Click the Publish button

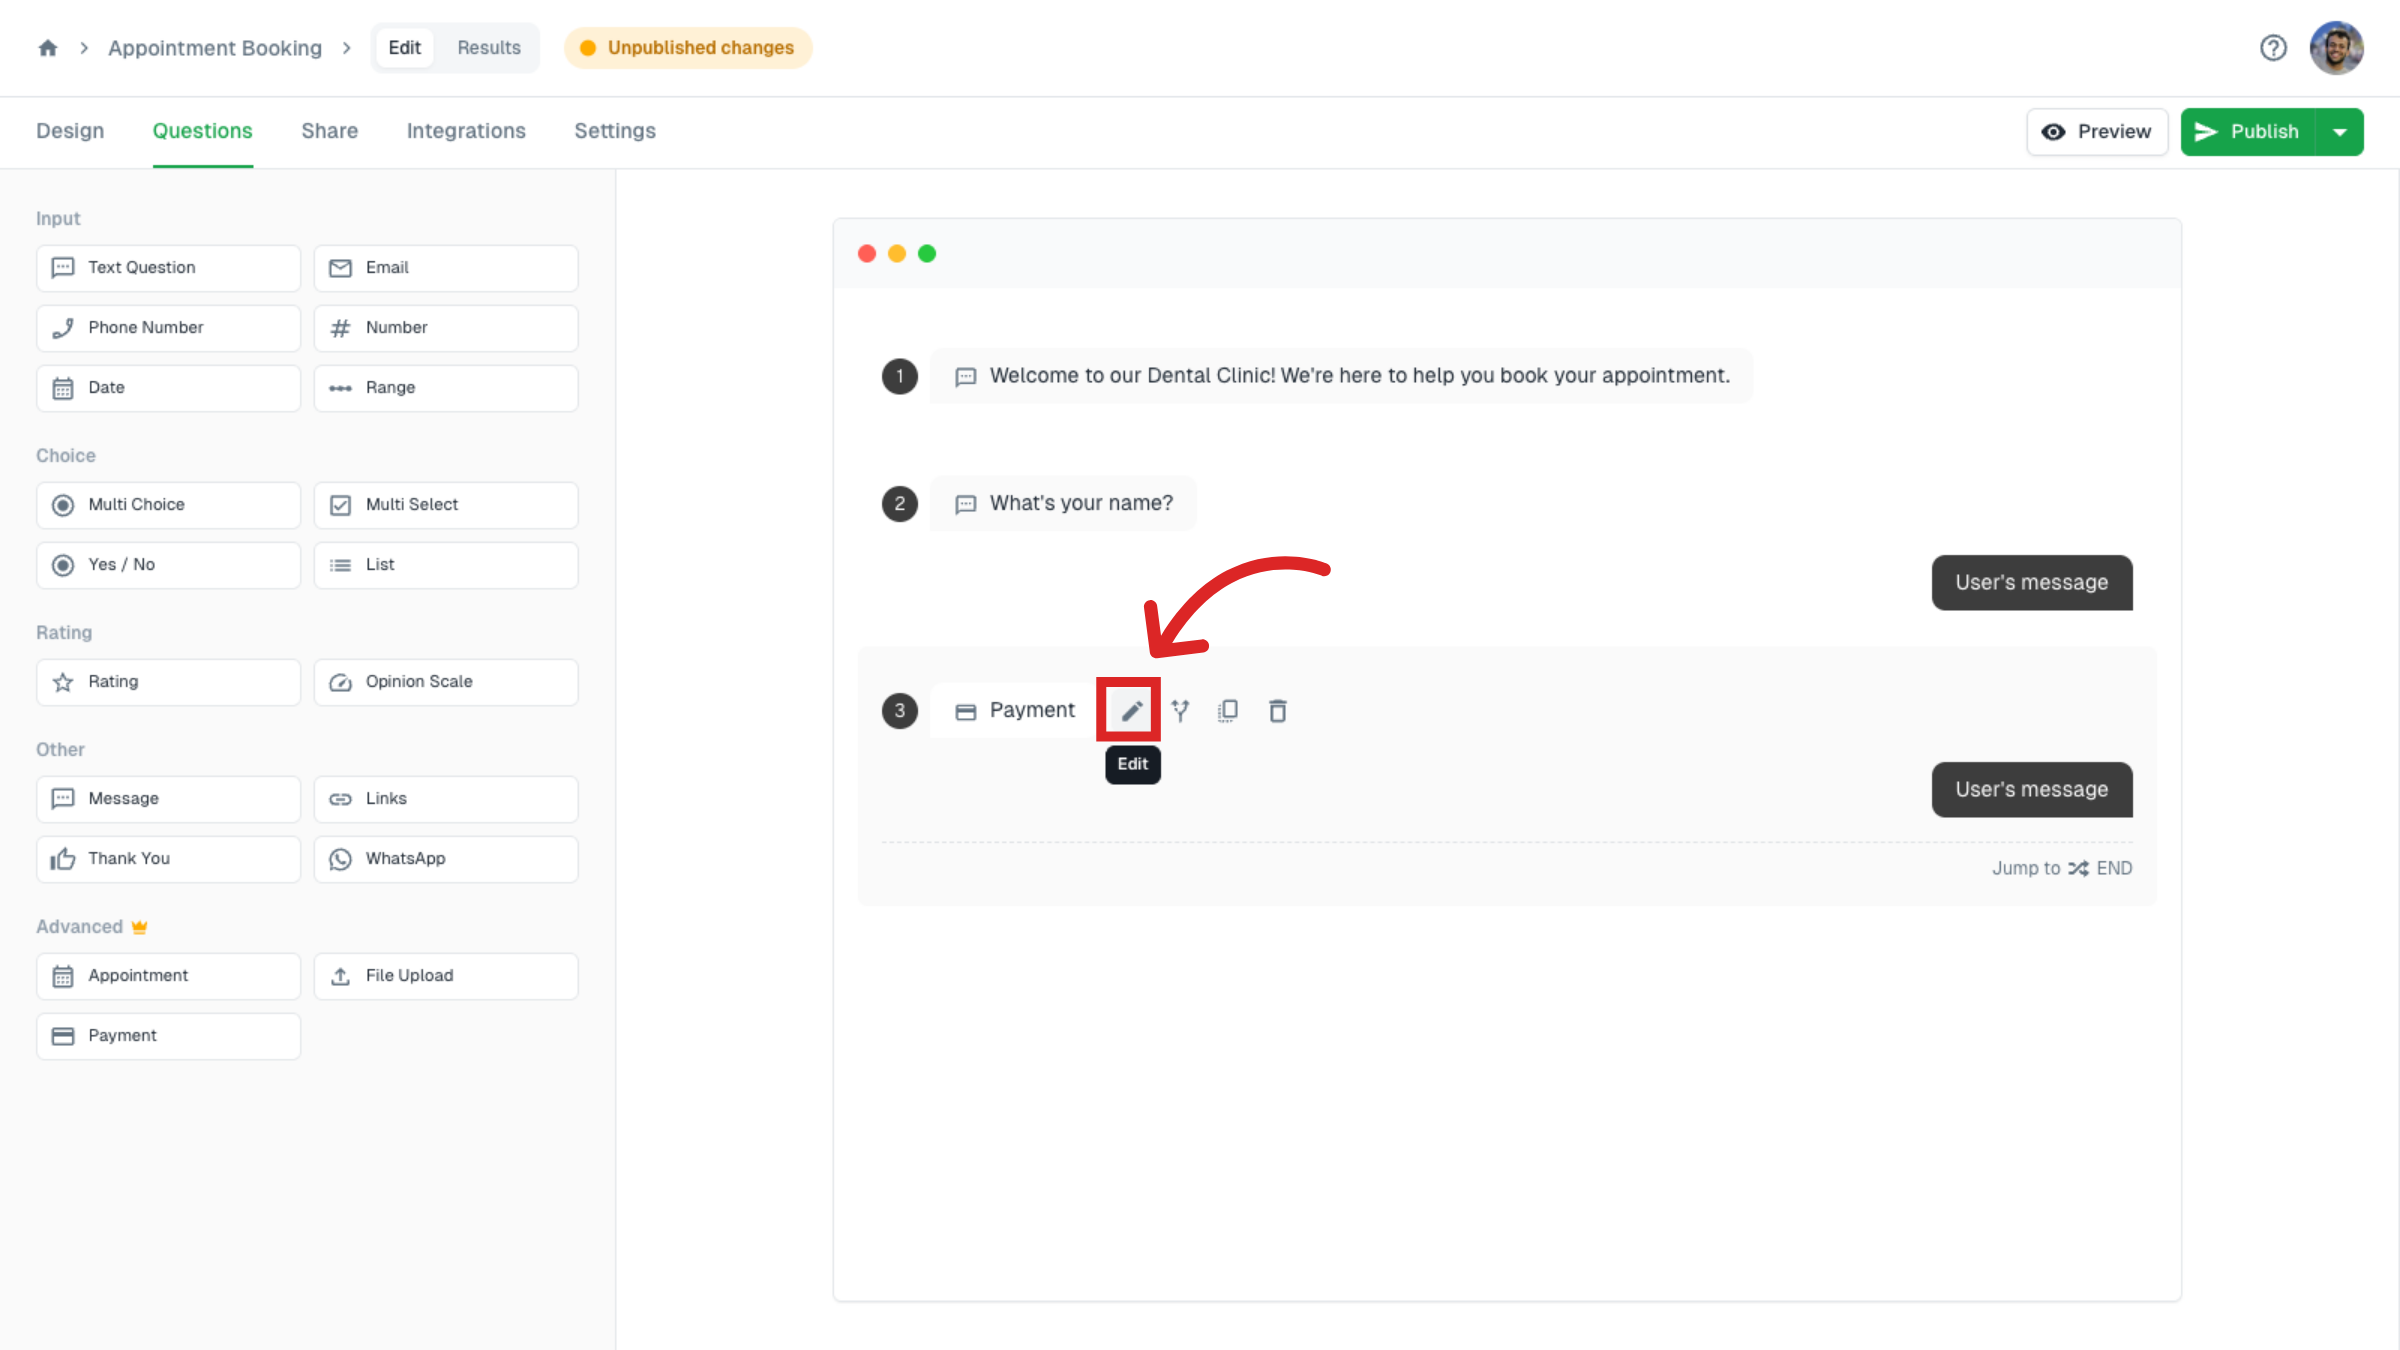click(2247, 132)
